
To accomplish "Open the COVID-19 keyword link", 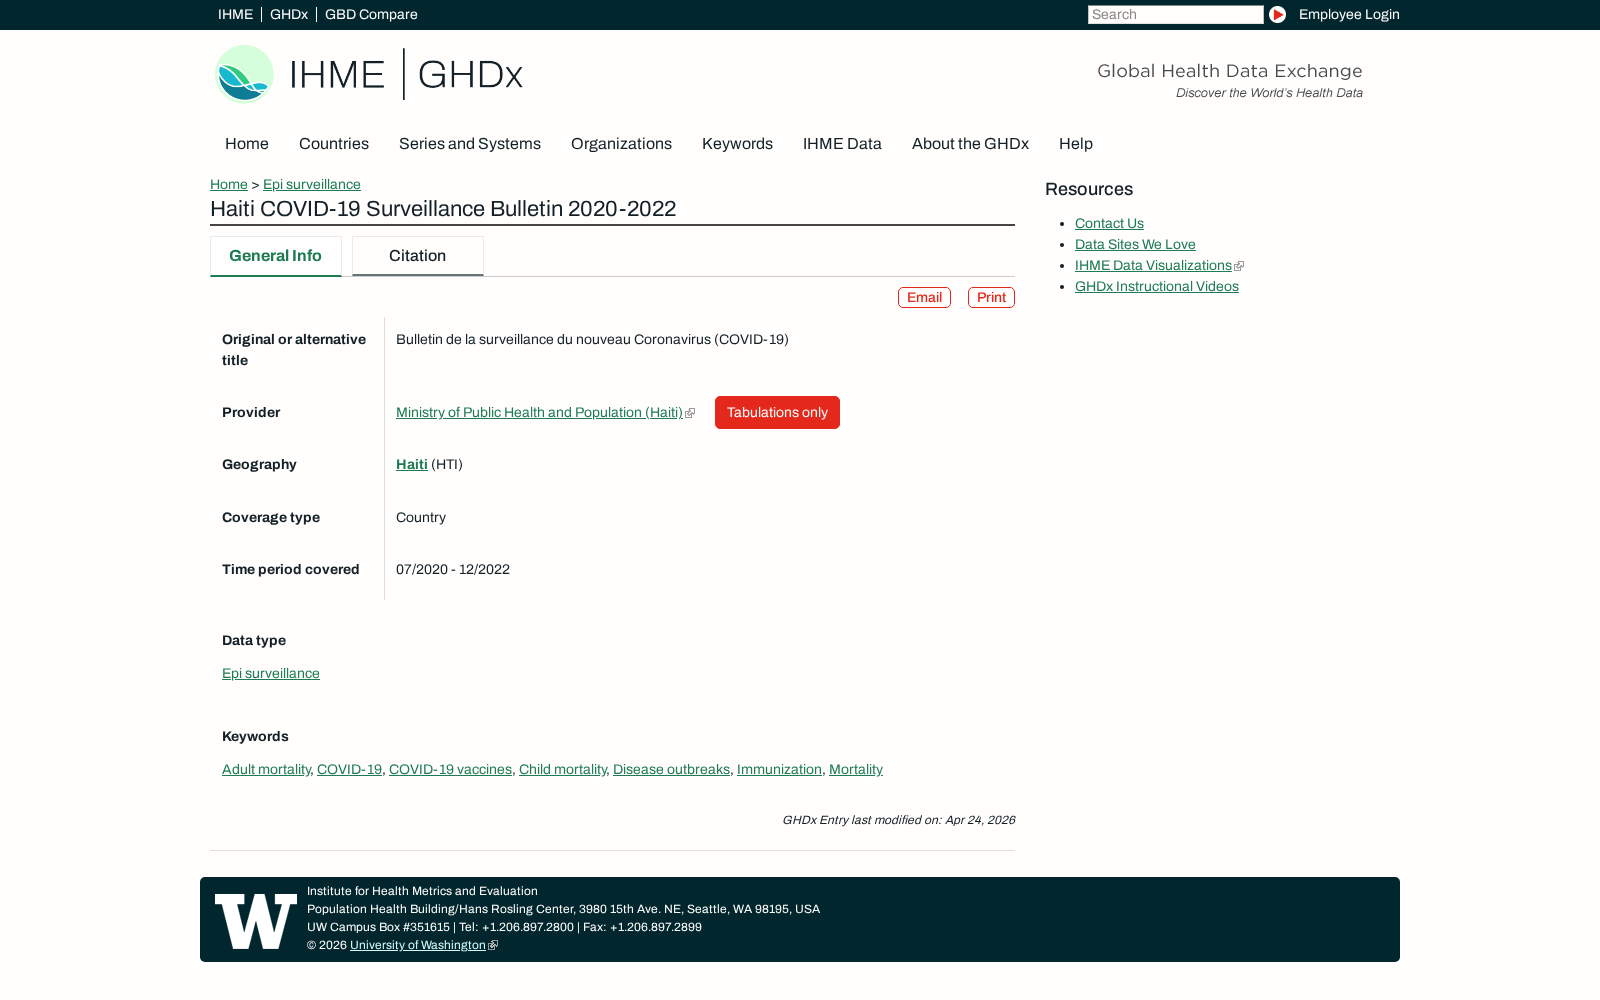I will pos(349,769).
